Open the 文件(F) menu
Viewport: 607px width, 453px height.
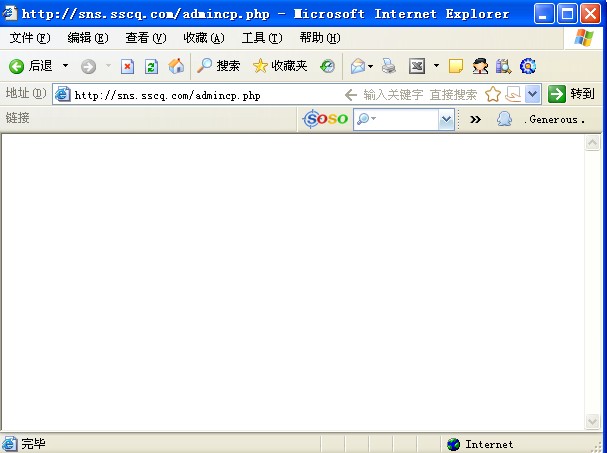(30, 38)
